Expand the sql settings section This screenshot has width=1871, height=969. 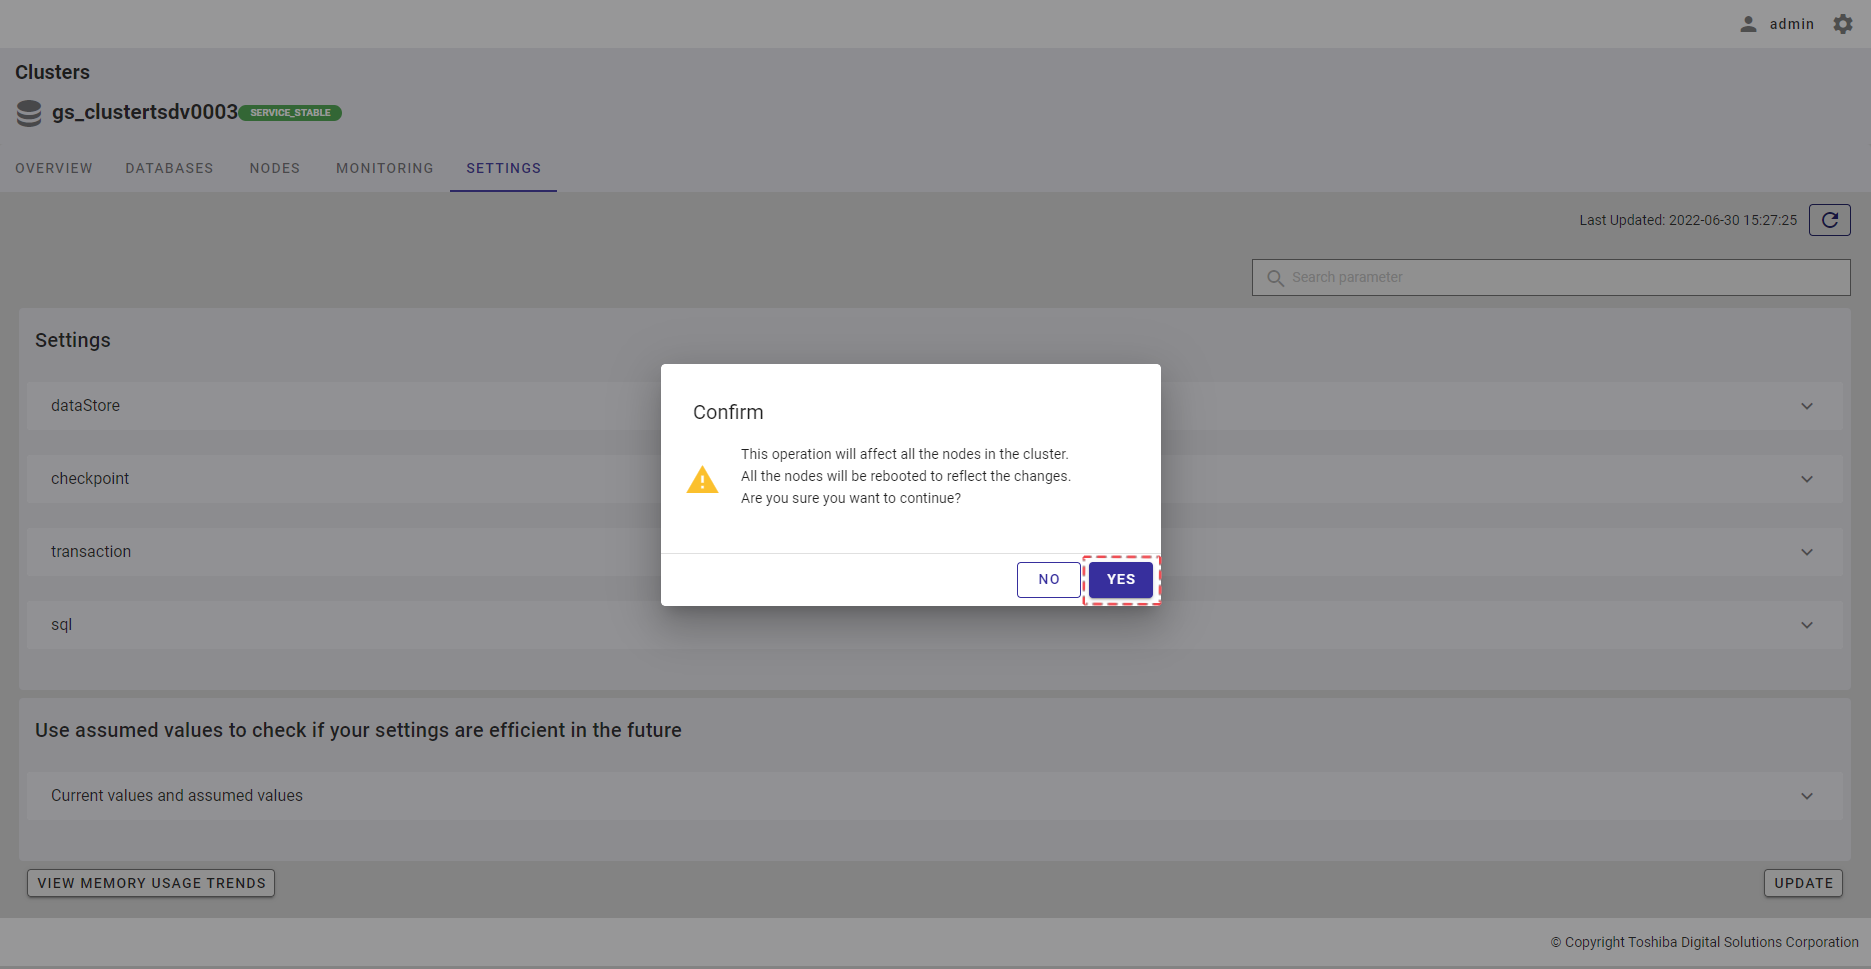pos(1806,625)
